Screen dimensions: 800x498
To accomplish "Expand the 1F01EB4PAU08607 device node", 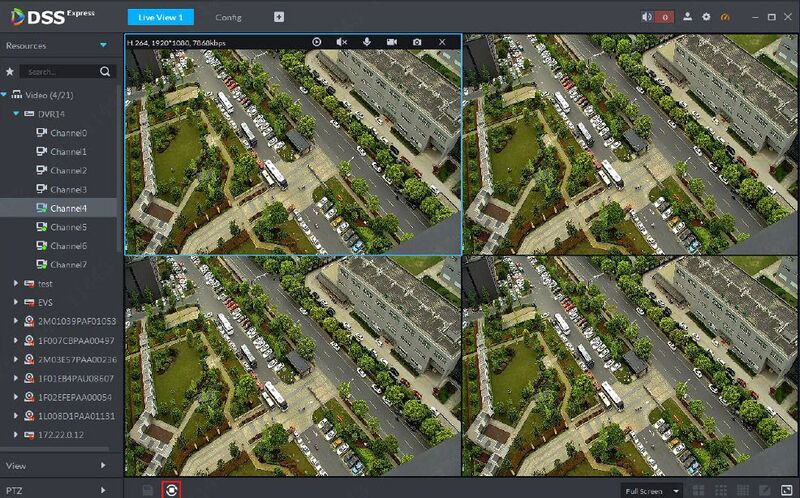I will [x=16, y=378].
